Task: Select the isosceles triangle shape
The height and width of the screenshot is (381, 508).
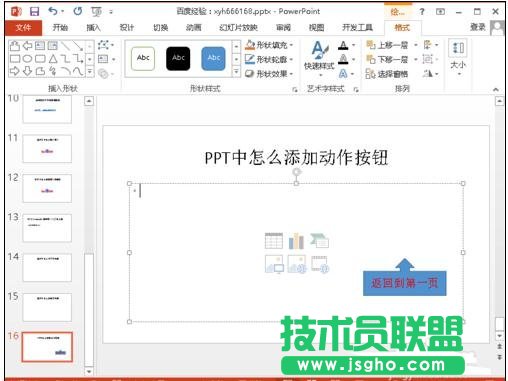Action: click(x=53, y=59)
